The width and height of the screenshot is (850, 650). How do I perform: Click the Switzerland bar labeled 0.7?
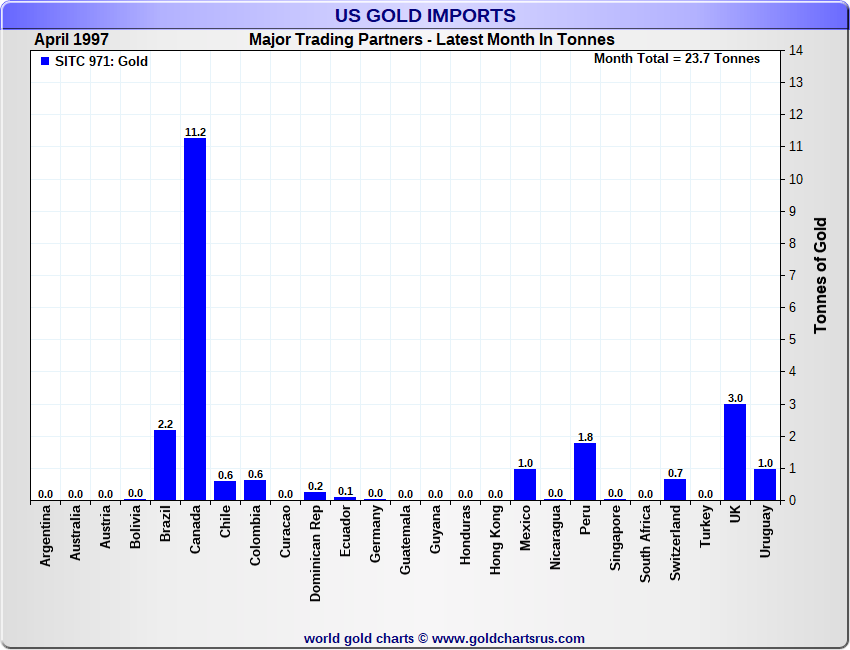675,489
